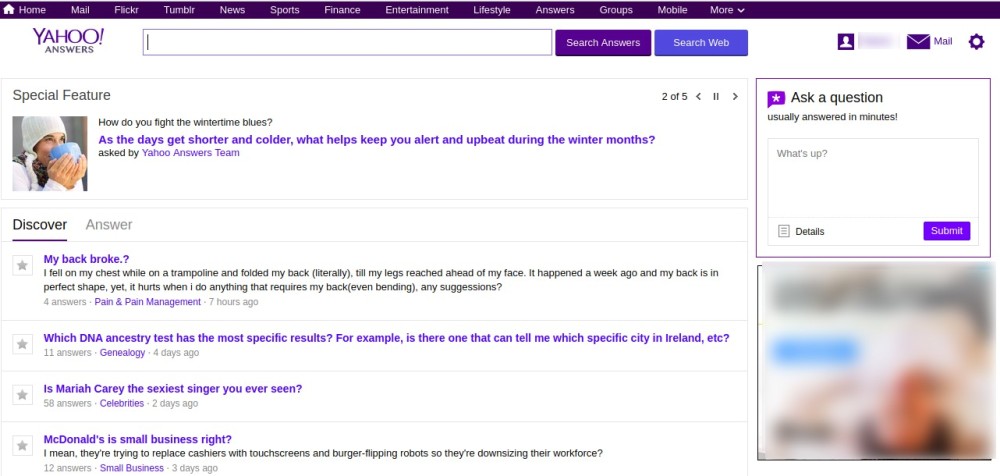The width and height of the screenshot is (1000, 476).
Task: Click the Details document icon
Action: [x=784, y=231]
